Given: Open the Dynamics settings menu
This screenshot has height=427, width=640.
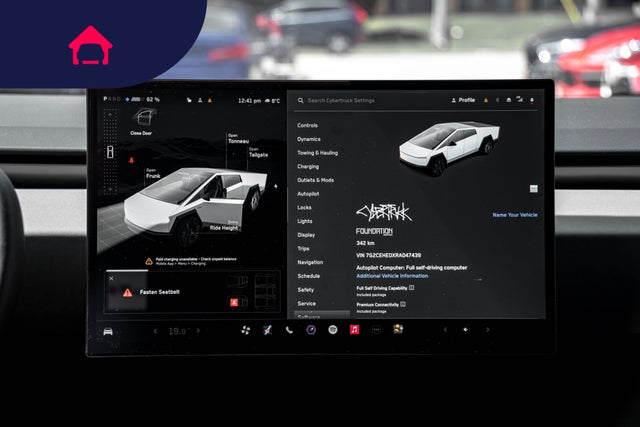Looking at the screenshot, I should (x=309, y=139).
